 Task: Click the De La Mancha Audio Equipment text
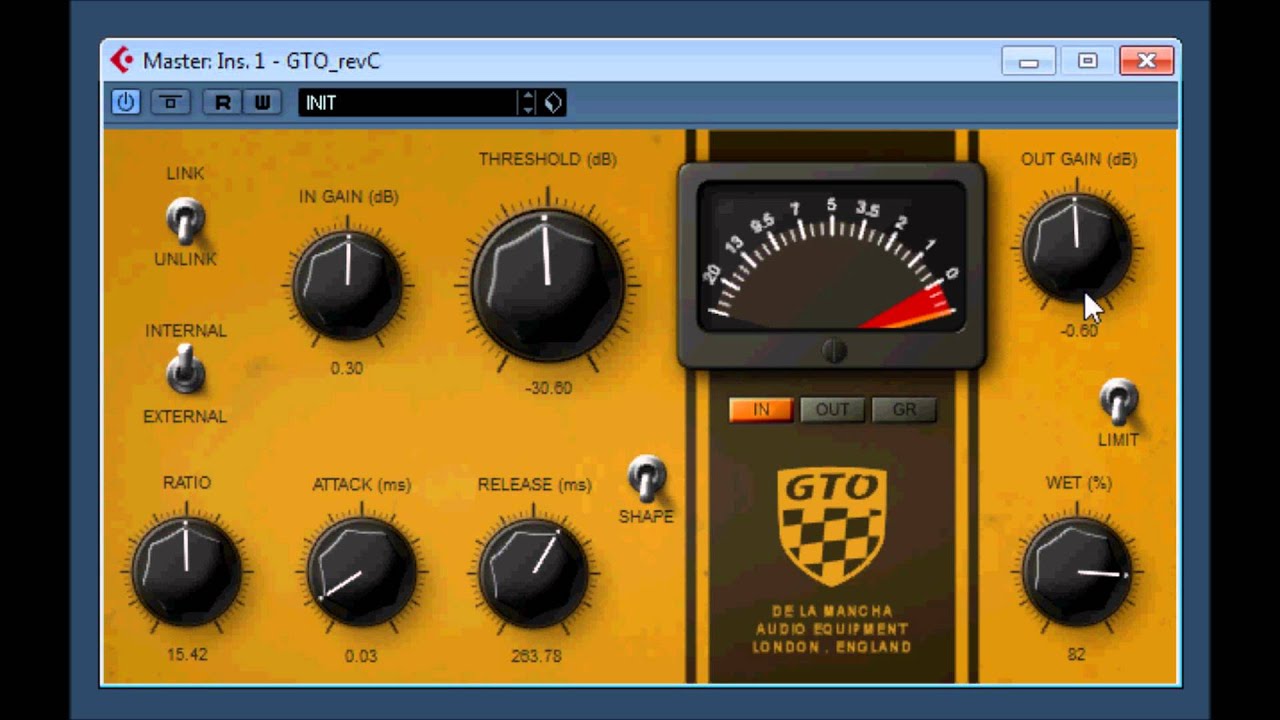point(832,629)
